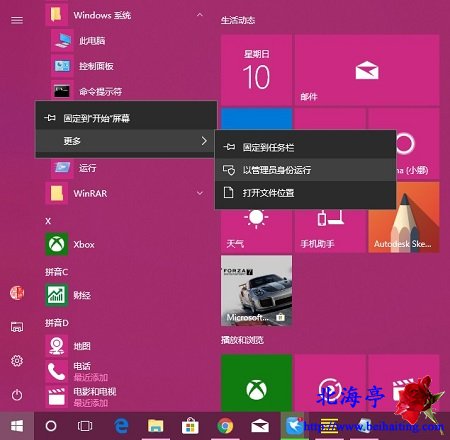The image size is (450, 440).
Task: Click the 生活动态 group title
Action: [238, 20]
